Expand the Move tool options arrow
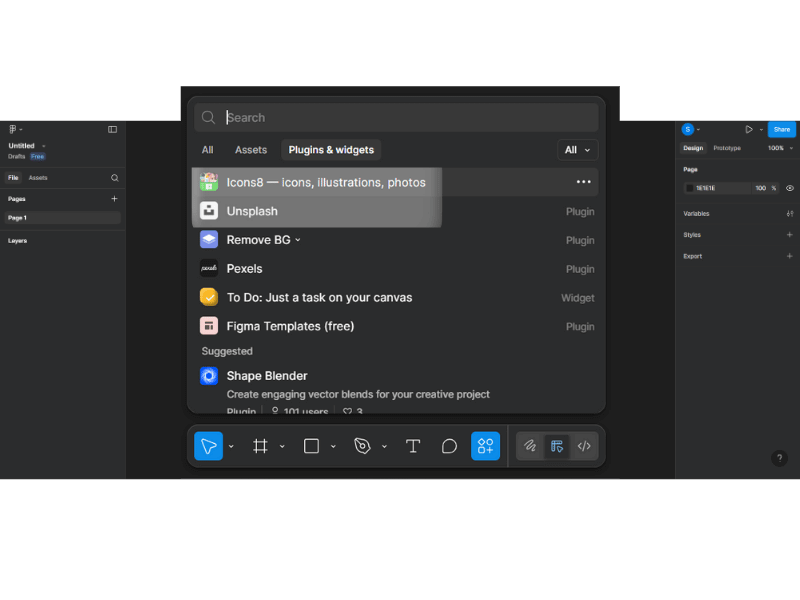Image resolution: width=800 pixels, height=600 pixels. coord(231,446)
